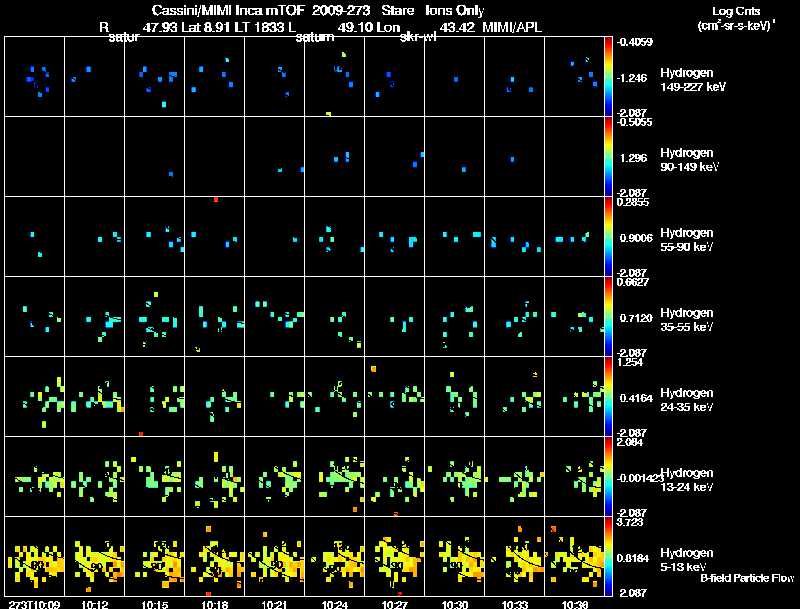Image resolution: width=800 pixels, height=609 pixels.
Task: Click the color bar beside Hydrogen 35-55 keV
Action: [608, 317]
